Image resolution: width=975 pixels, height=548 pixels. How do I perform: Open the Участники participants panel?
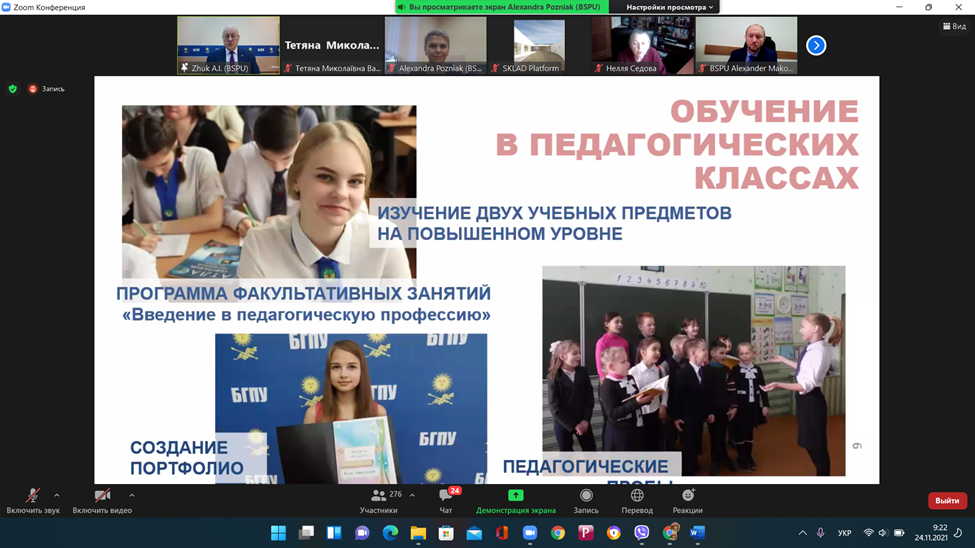(x=379, y=501)
